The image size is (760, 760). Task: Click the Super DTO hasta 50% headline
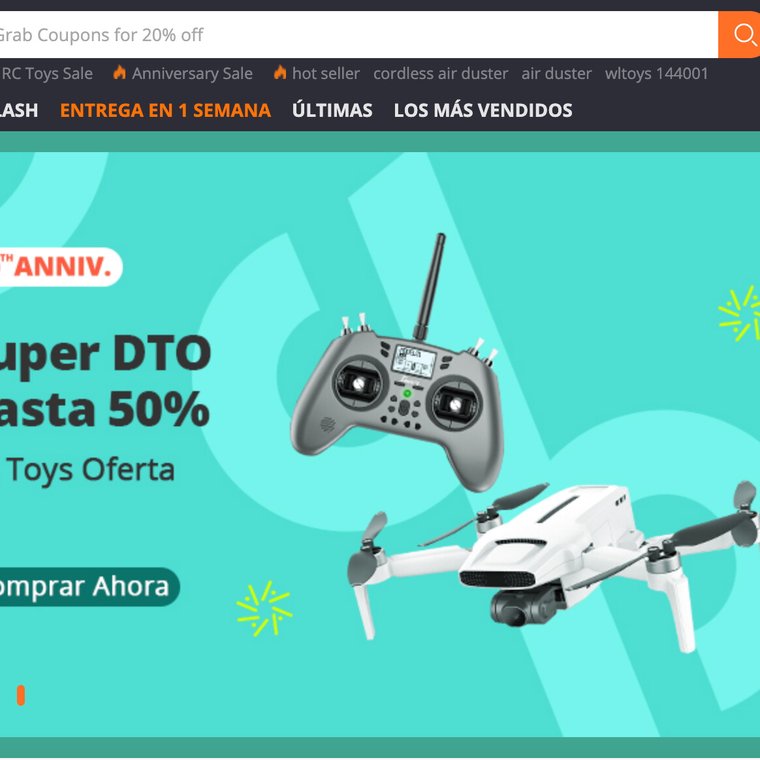click(105, 381)
